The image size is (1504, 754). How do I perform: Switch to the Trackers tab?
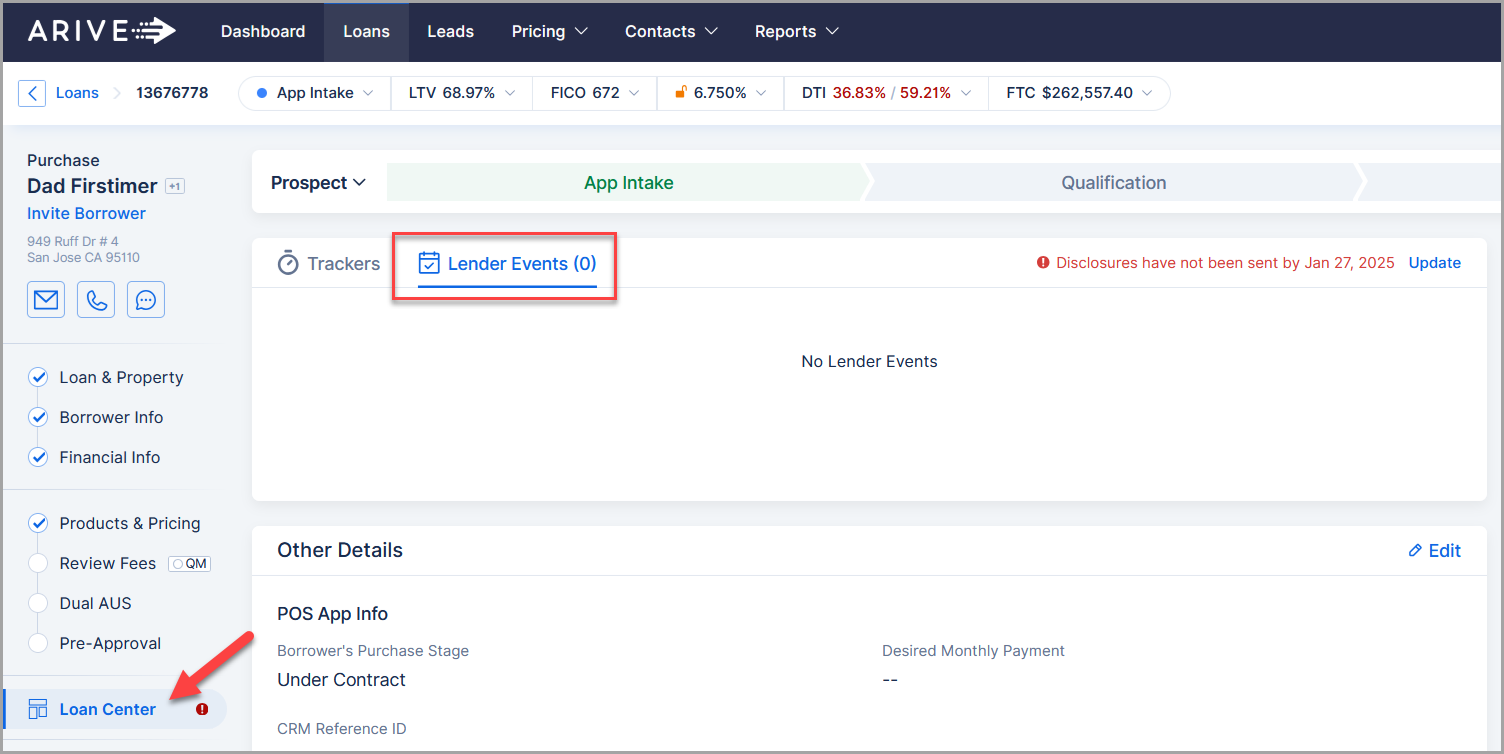click(x=329, y=264)
